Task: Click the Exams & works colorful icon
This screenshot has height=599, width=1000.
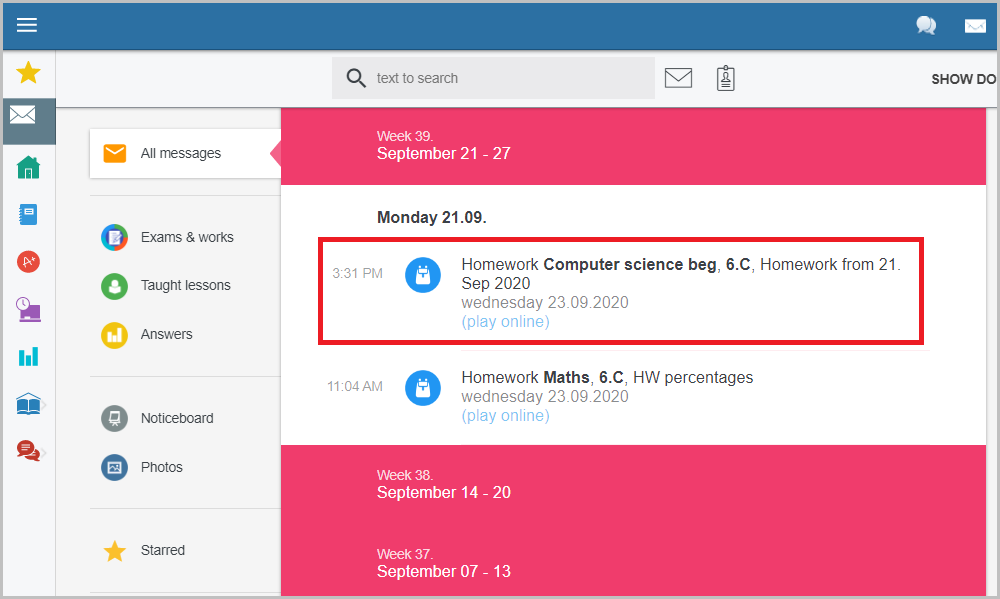Action: (x=114, y=237)
